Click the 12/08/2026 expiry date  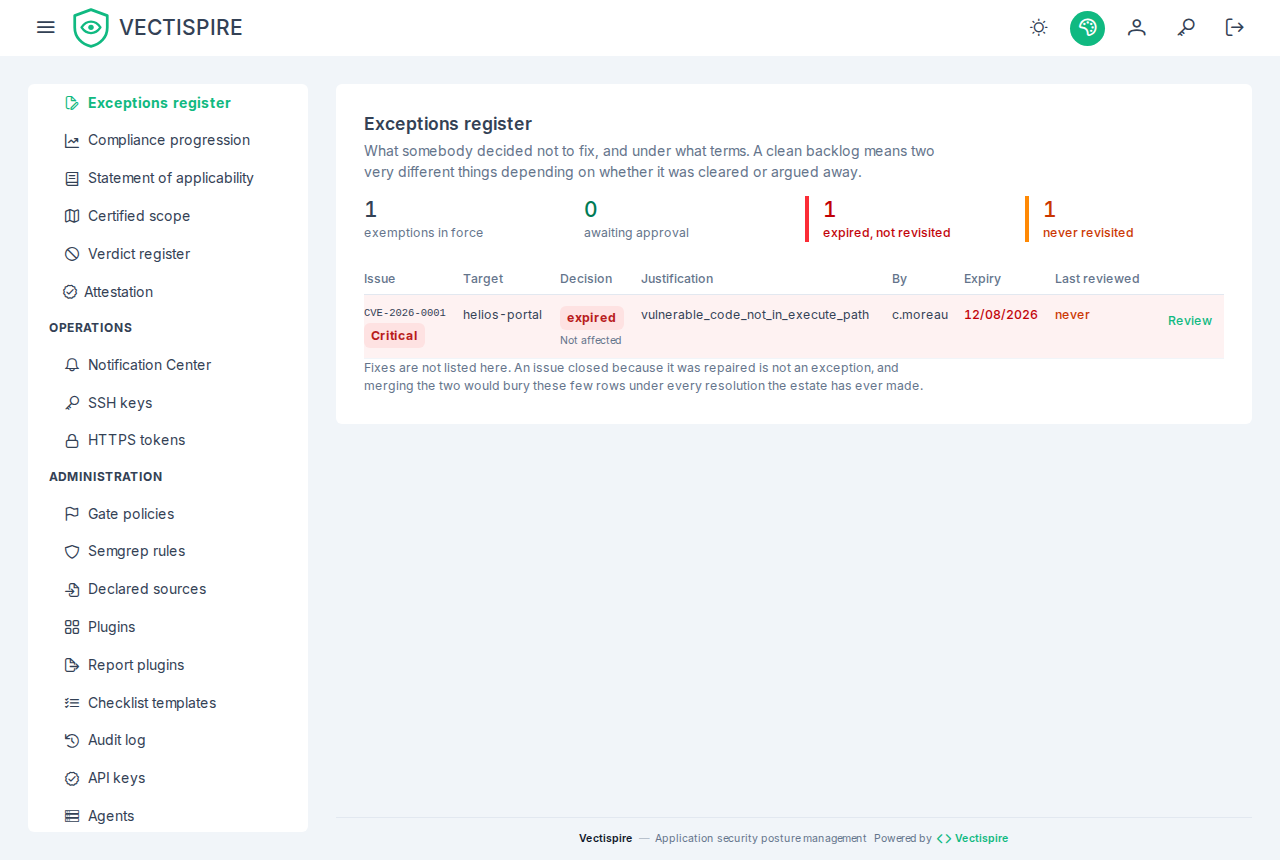pos(1001,314)
